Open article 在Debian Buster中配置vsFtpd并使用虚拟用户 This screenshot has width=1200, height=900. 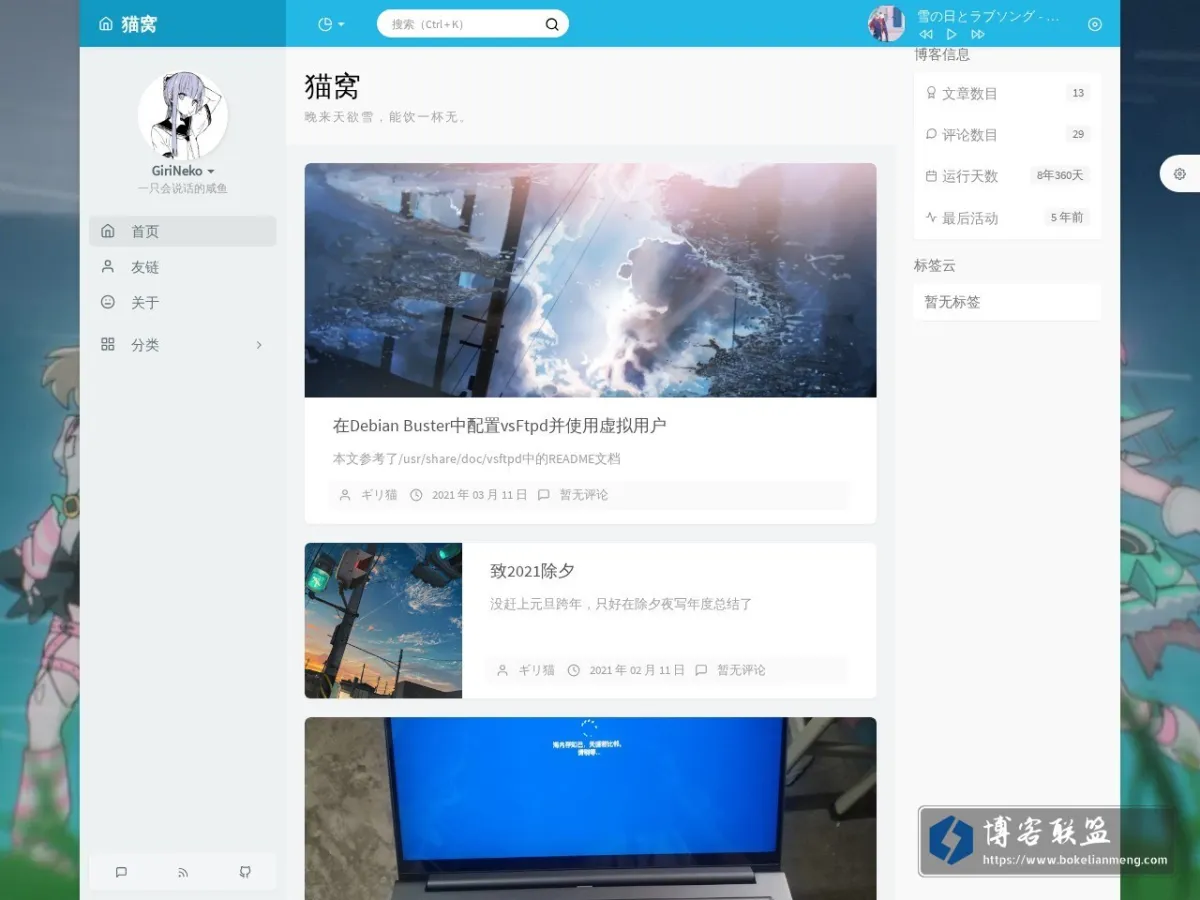click(499, 425)
